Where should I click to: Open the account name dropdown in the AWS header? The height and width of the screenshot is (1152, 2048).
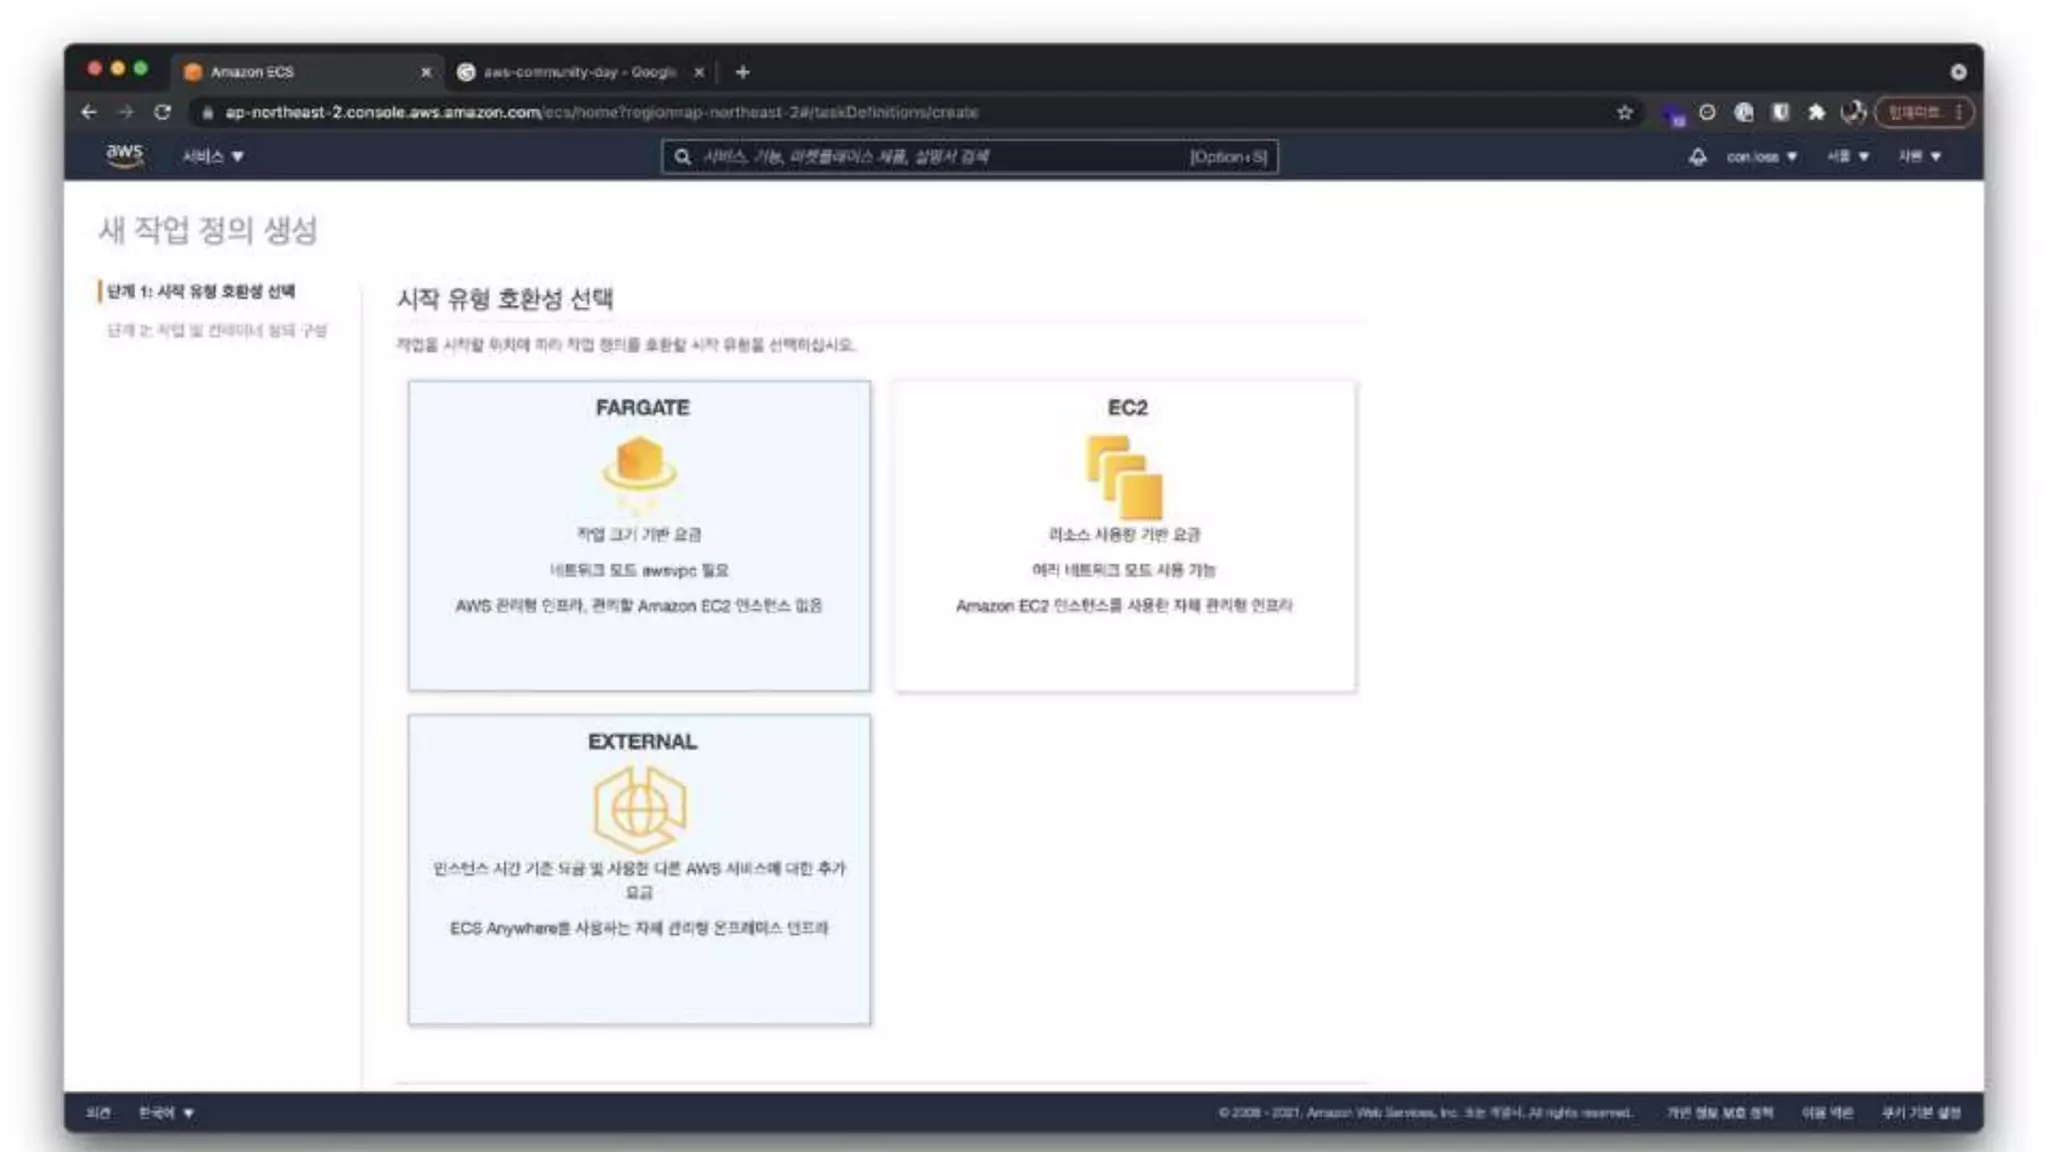[x=1761, y=157]
